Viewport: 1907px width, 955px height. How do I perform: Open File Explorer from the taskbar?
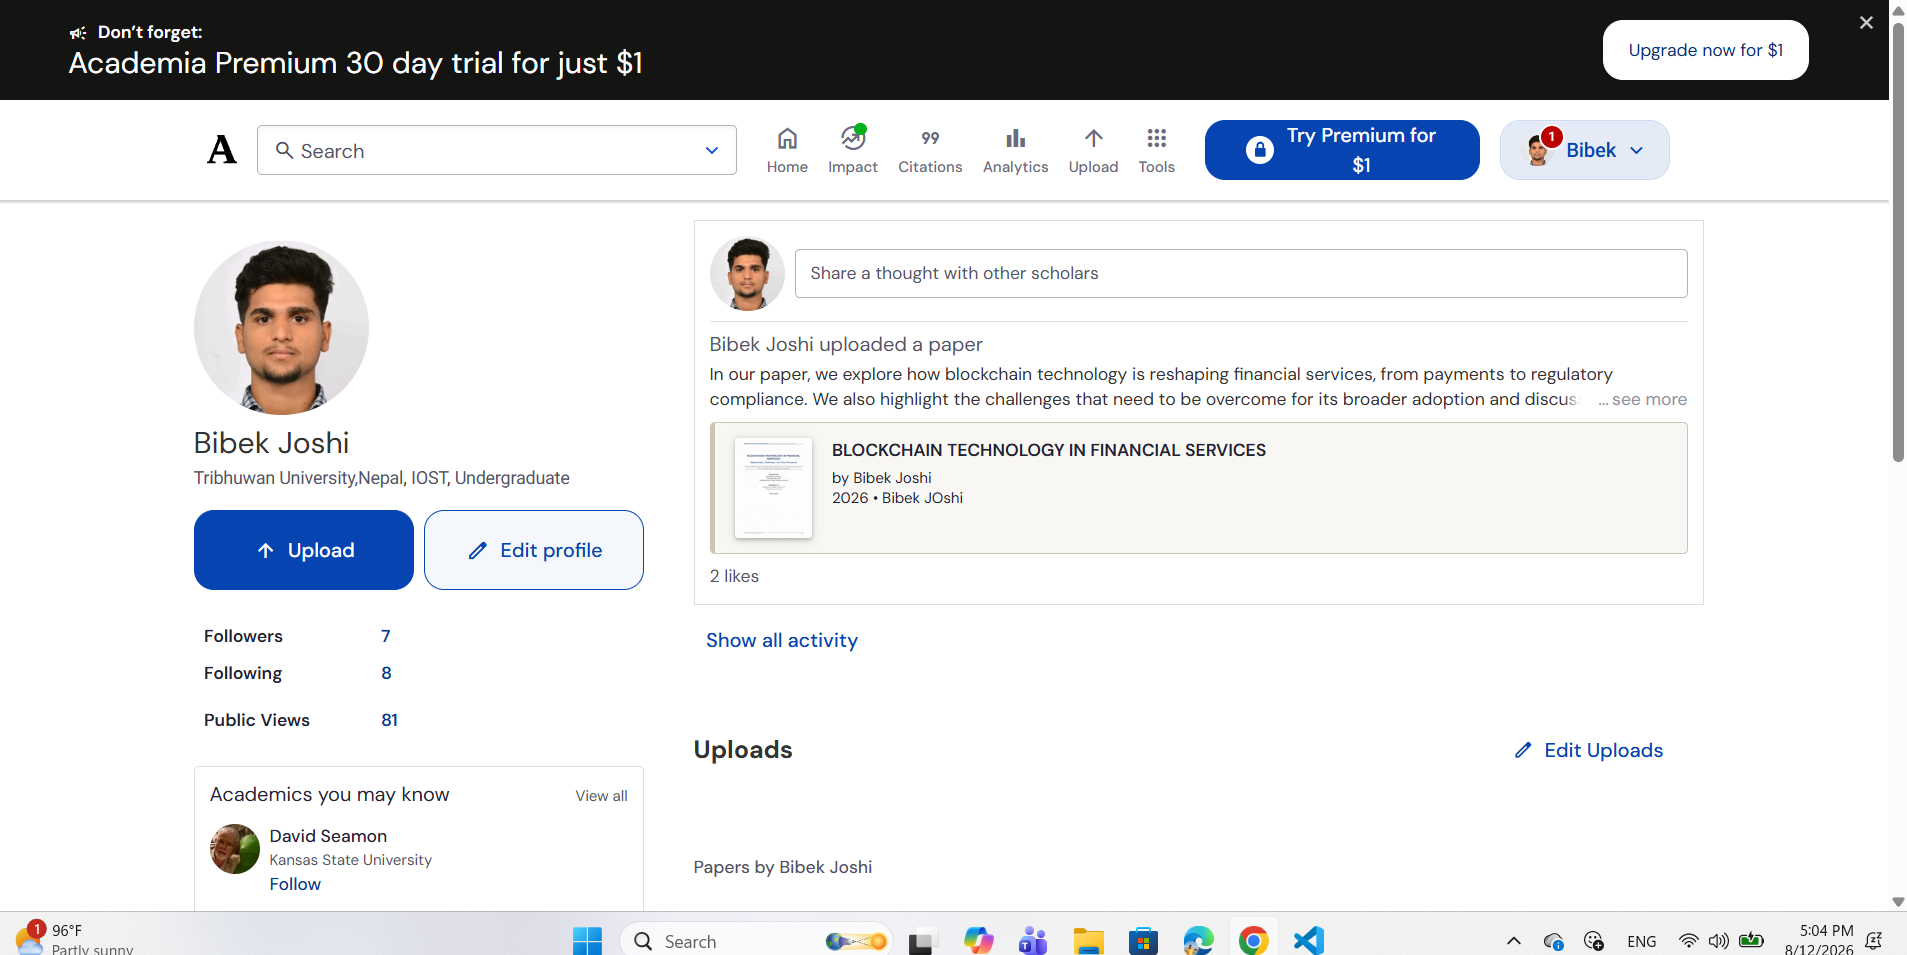click(1088, 941)
